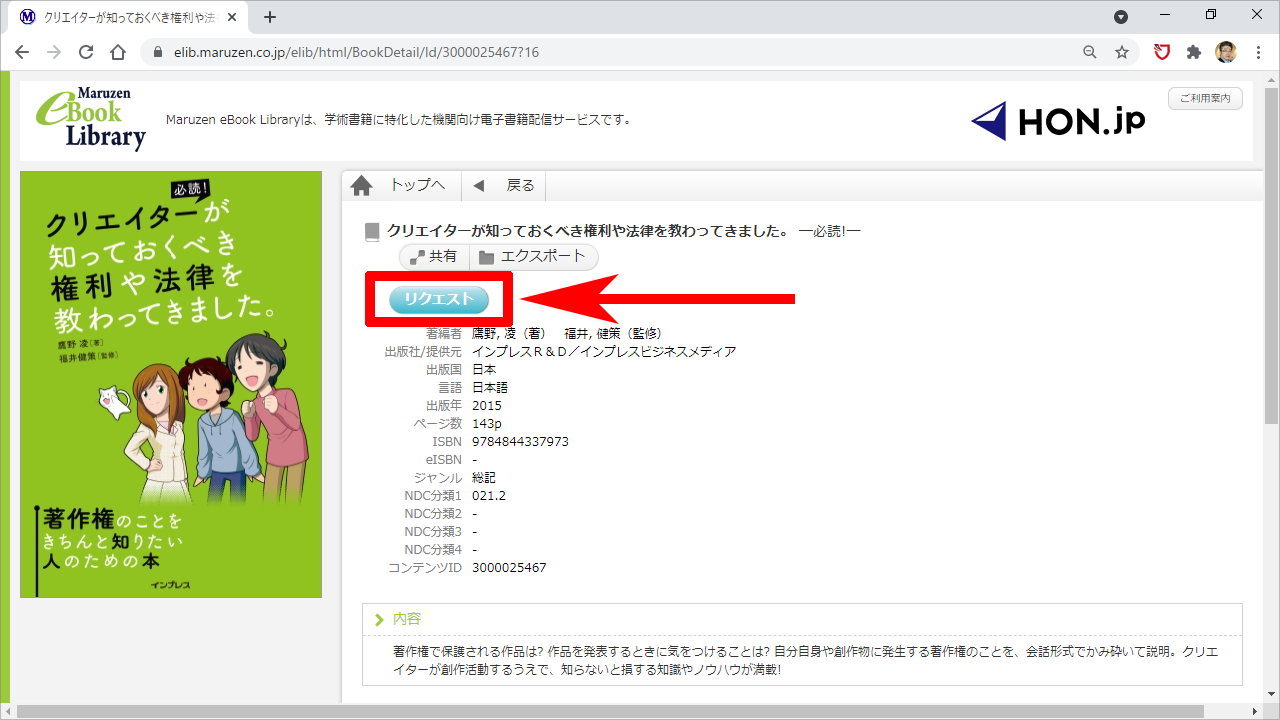Click the M favicon of the current tab
Screen dimensions: 1280x720
[x=27, y=17]
